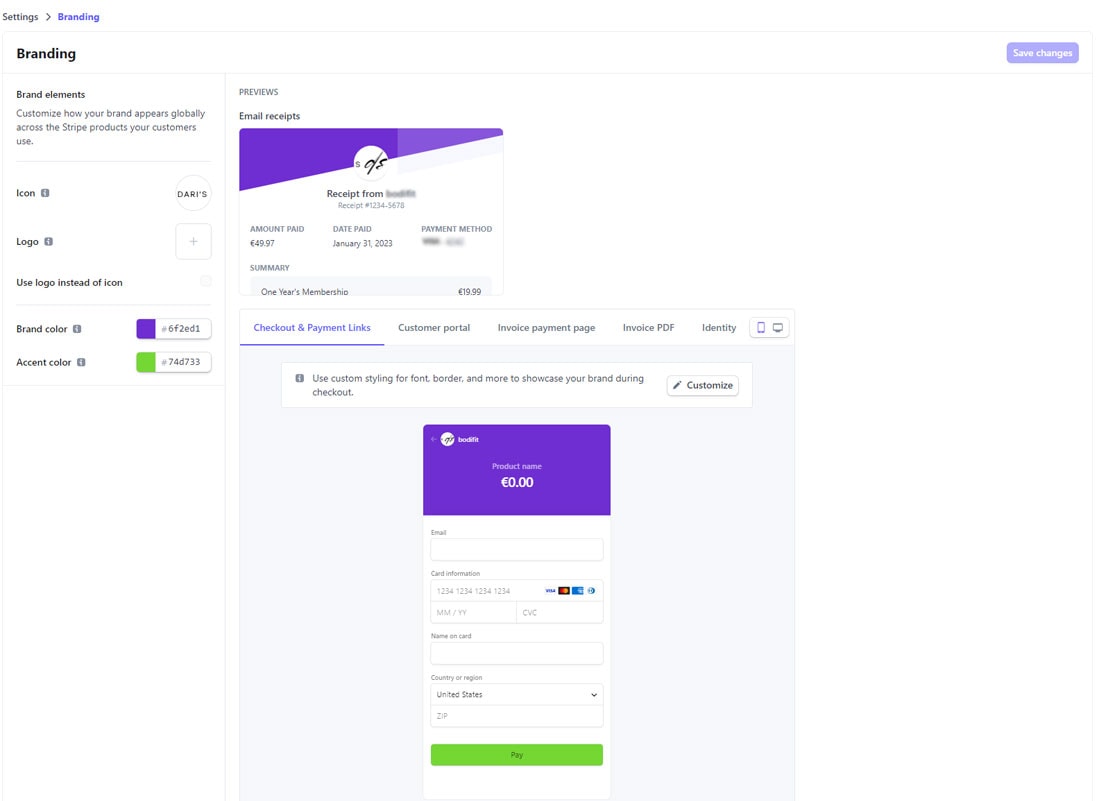Click Branding in the breadcrumb
This screenshot has width=1097, height=801.
pyautogui.click(x=78, y=17)
